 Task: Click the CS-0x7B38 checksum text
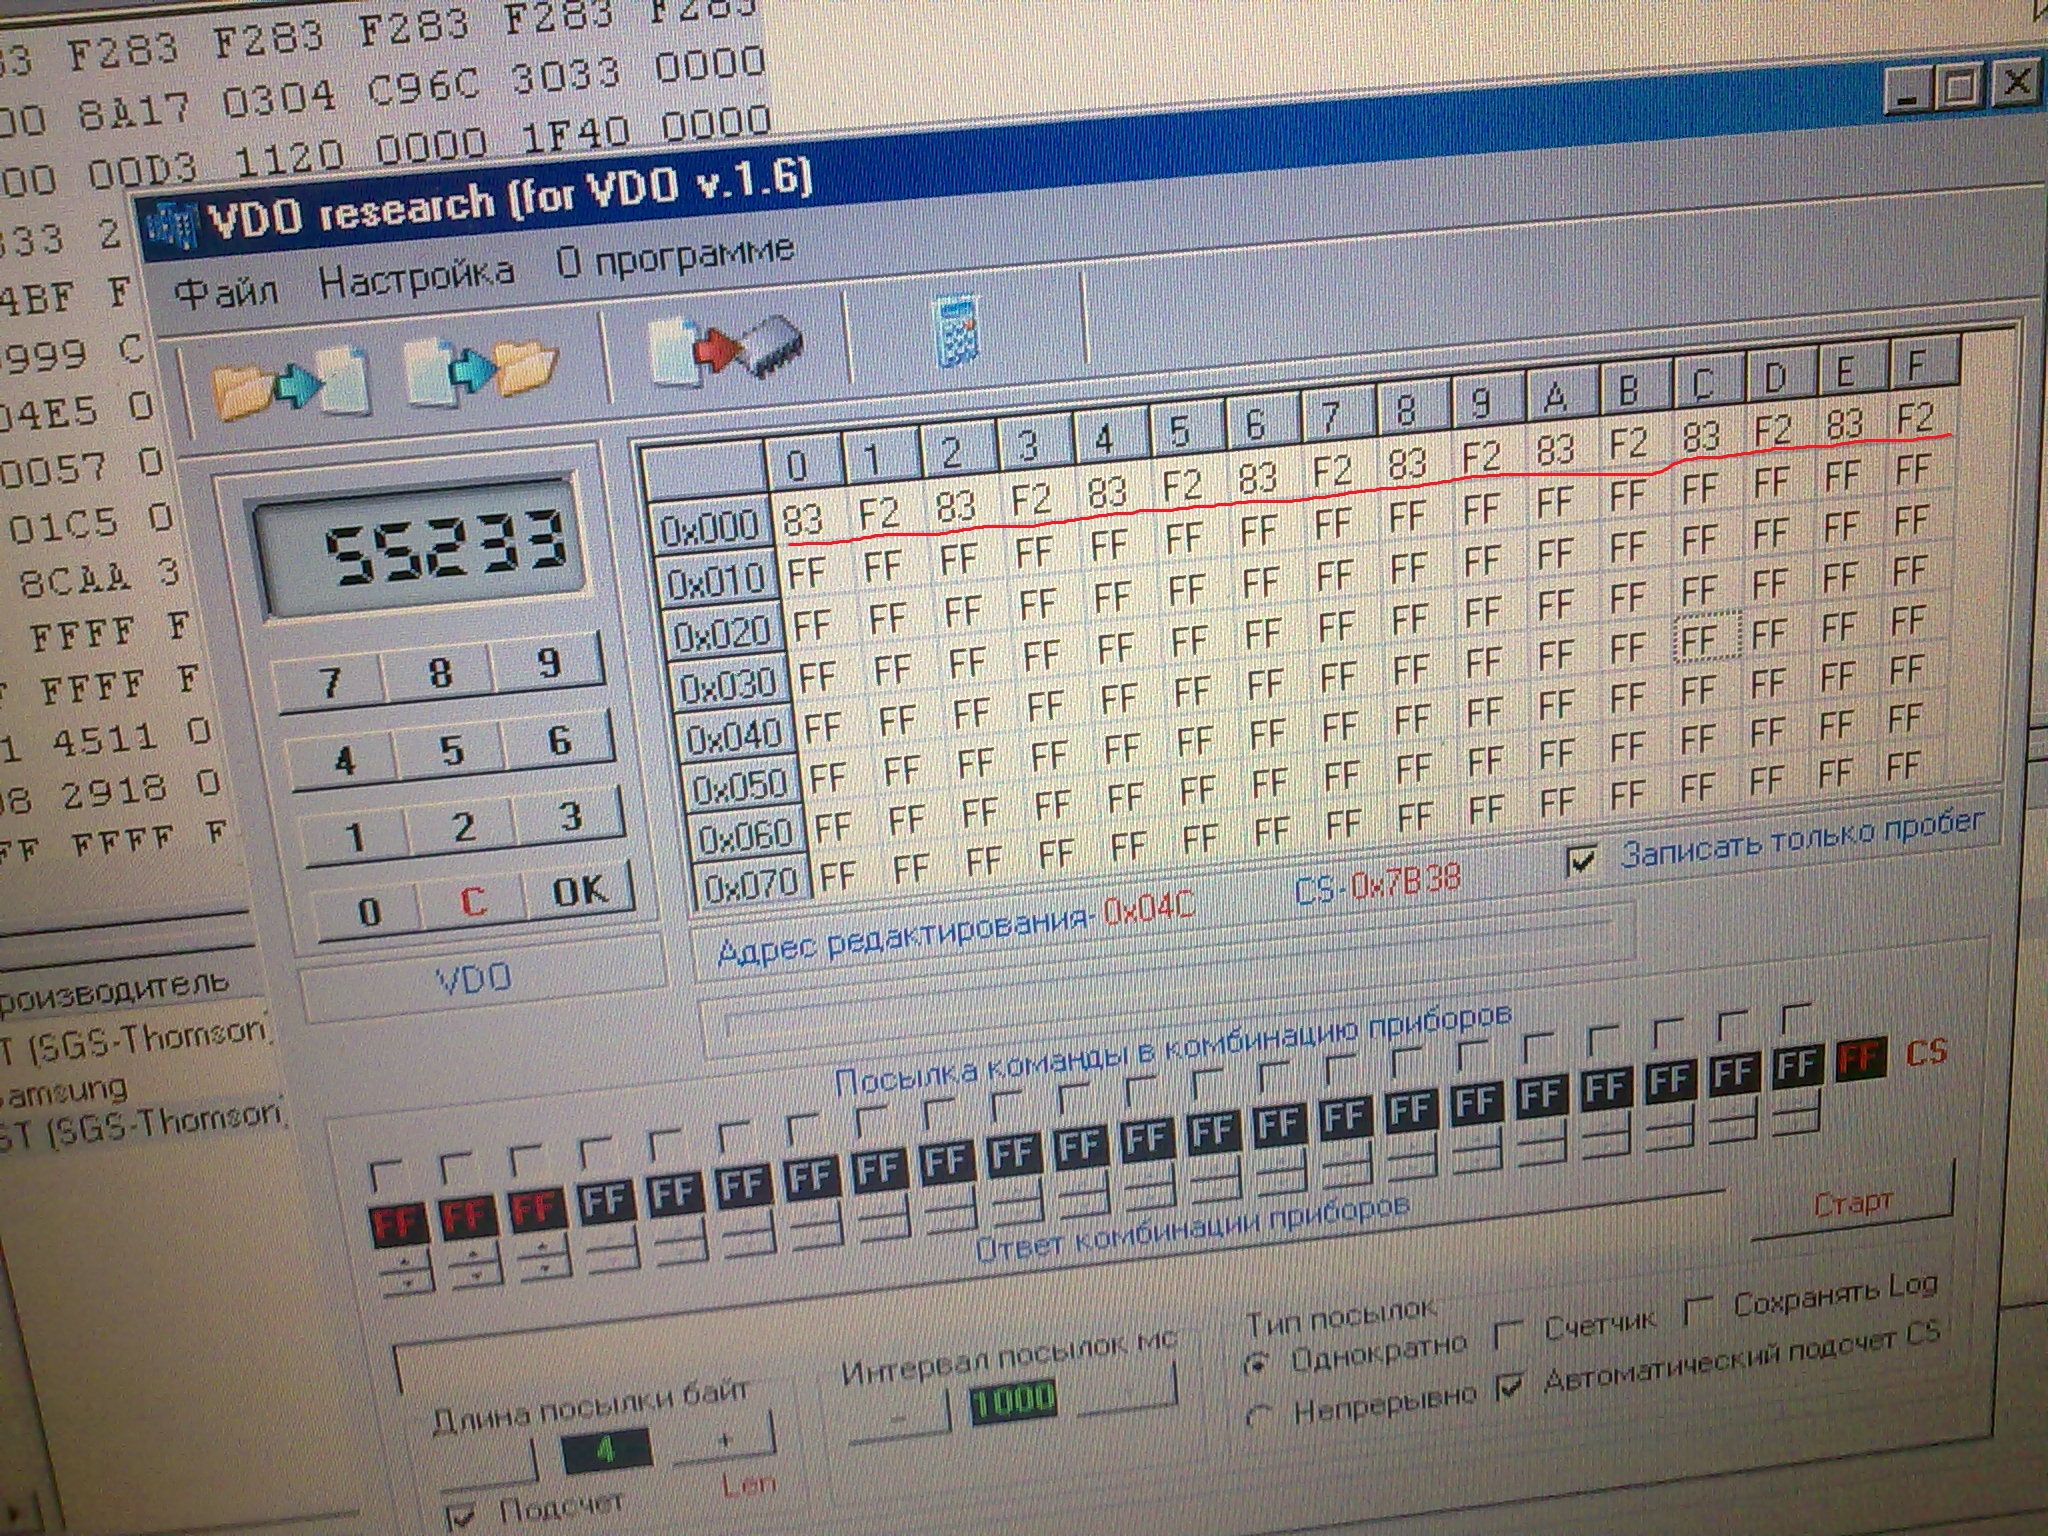tap(1377, 884)
